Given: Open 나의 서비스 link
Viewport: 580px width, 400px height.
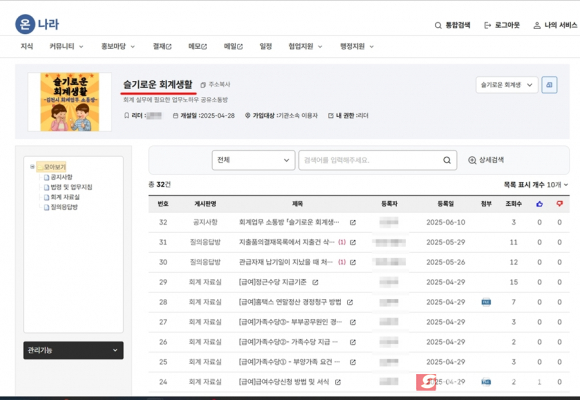Looking at the screenshot, I should click(x=555, y=25).
